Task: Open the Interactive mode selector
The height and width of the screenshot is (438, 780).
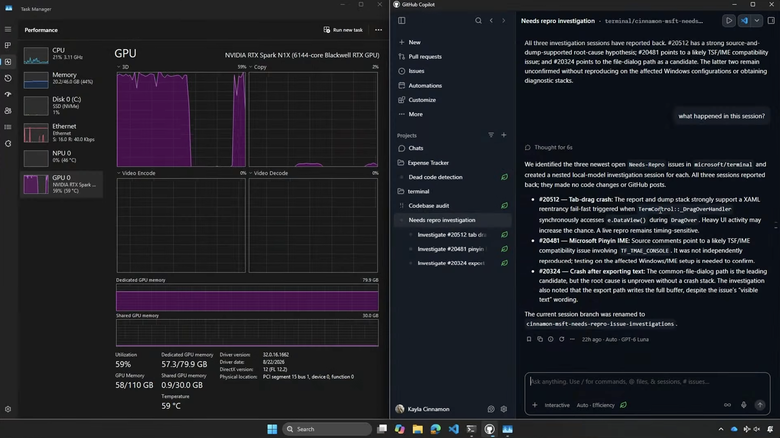Action: point(557,405)
